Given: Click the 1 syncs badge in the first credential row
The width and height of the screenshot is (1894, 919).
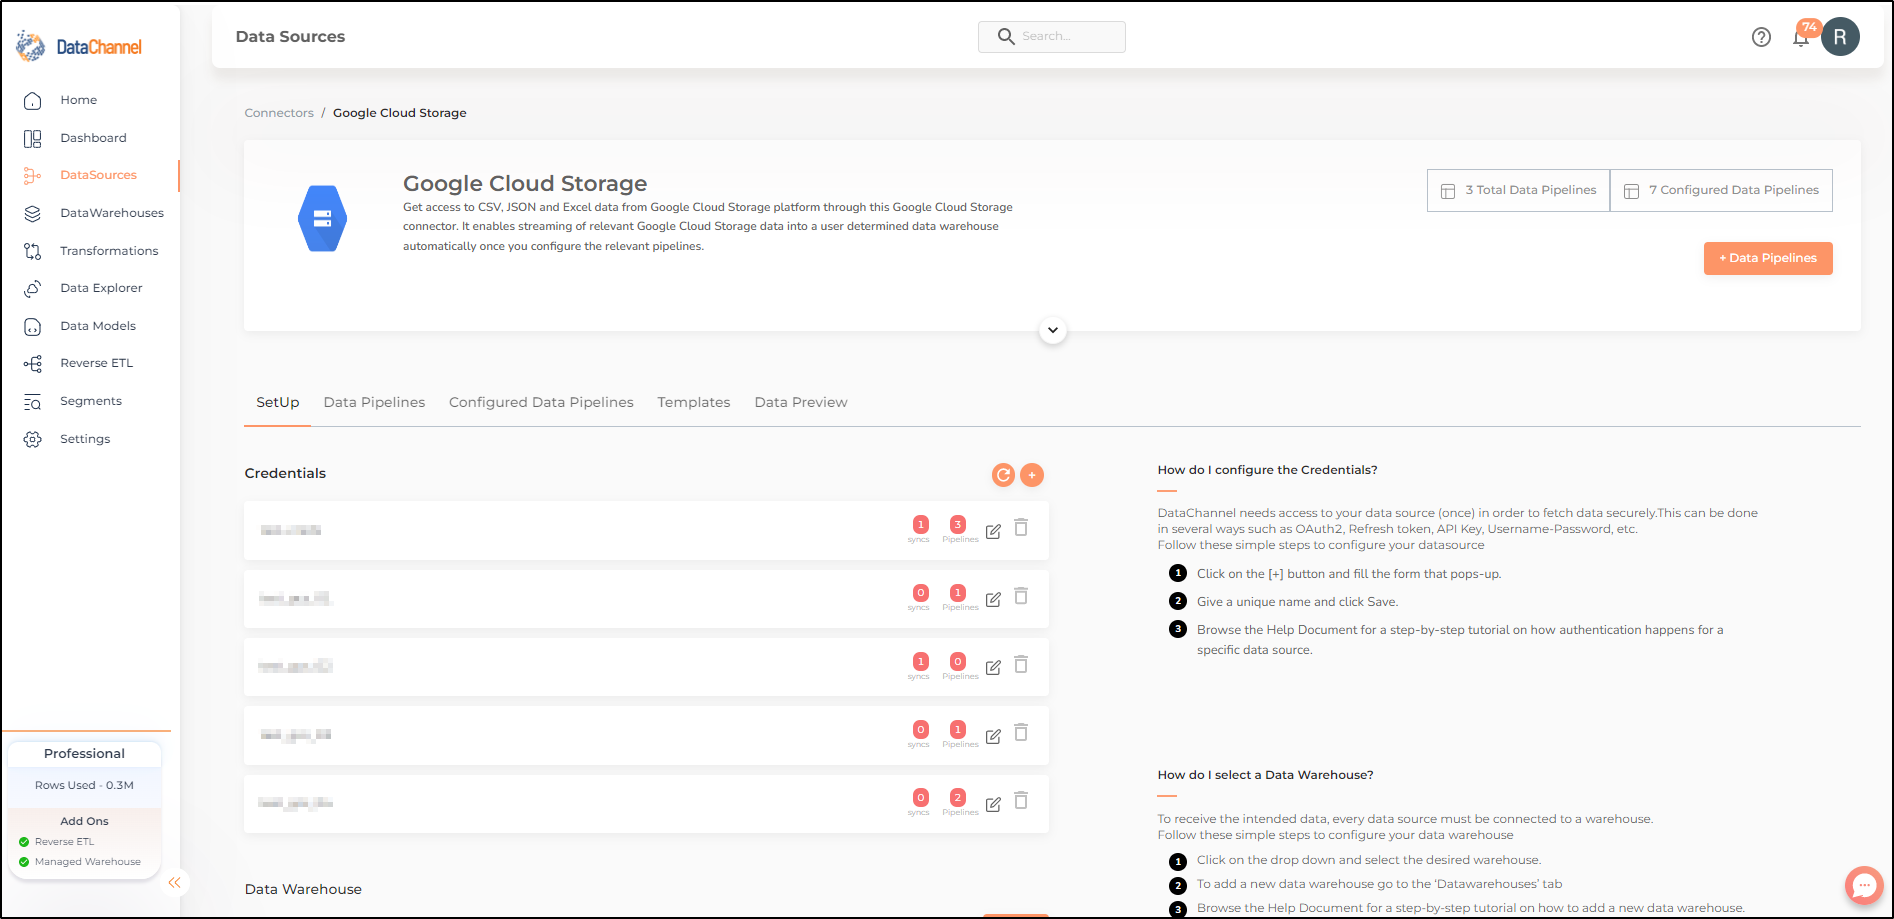Looking at the screenshot, I should pyautogui.click(x=920, y=525).
